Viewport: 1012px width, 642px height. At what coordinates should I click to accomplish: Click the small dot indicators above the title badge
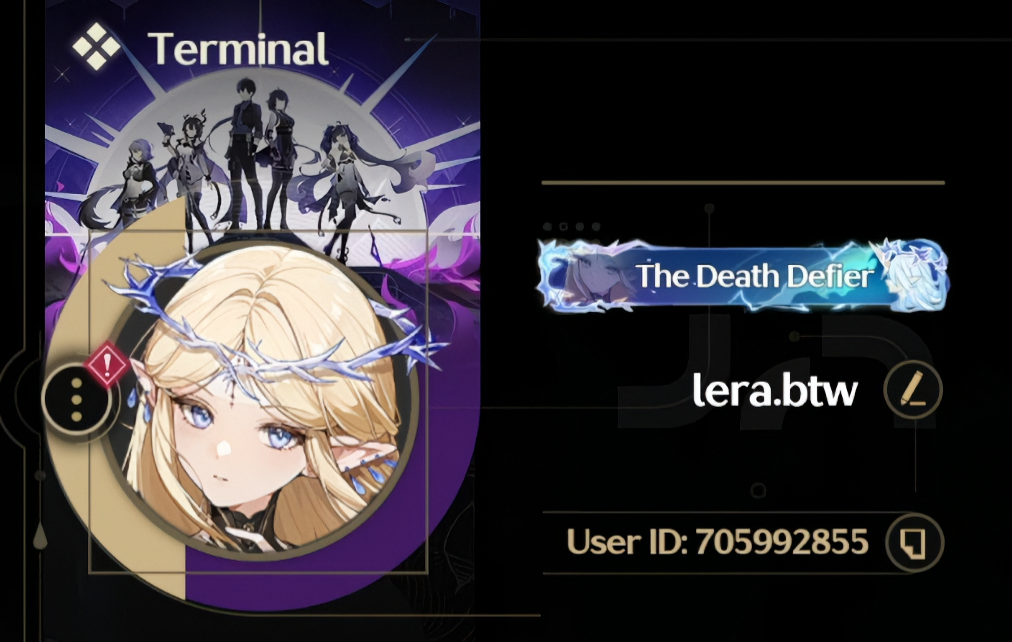tap(572, 226)
